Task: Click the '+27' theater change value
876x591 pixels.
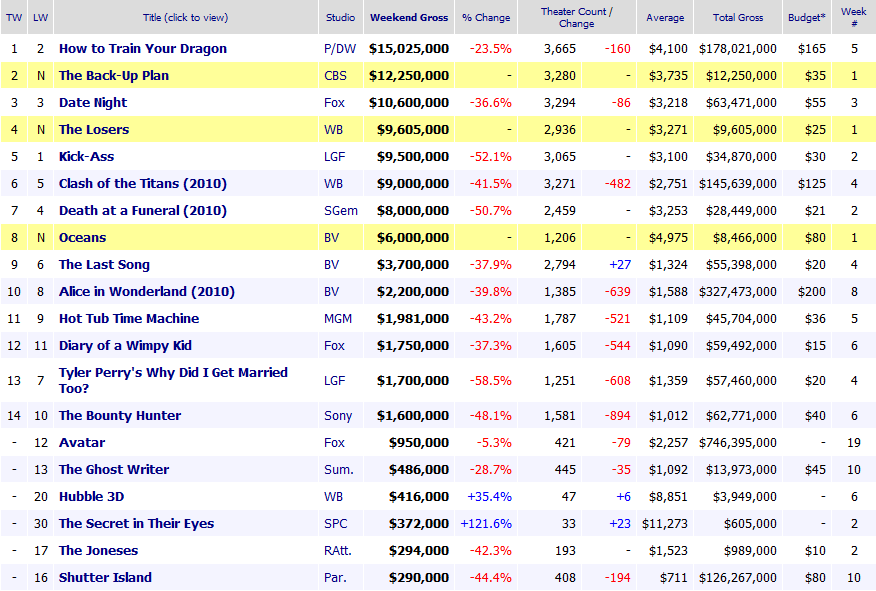Action: pos(620,265)
